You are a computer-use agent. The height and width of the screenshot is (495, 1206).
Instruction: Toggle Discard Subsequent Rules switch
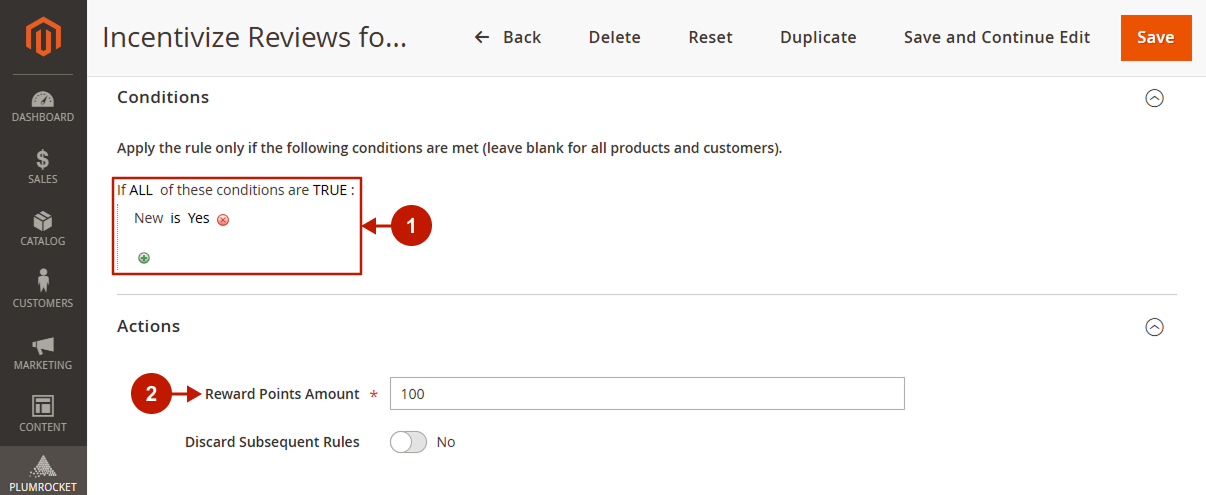click(408, 442)
